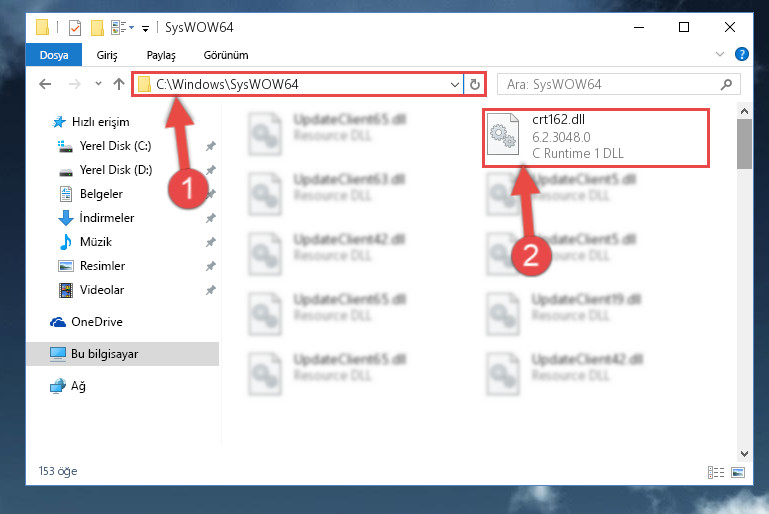This screenshot has width=769, height=514.
Task: Open the Görünüm ribbon tab
Action: pos(226,55)
